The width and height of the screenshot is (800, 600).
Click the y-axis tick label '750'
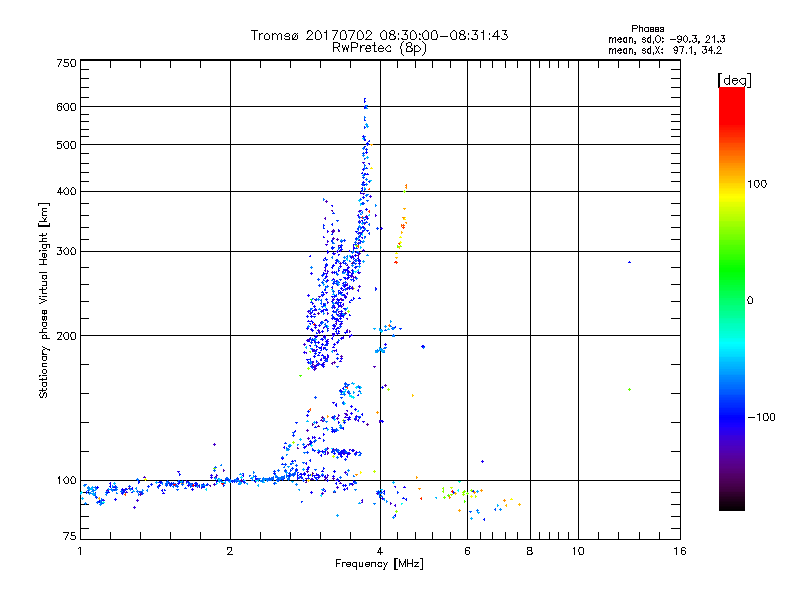pyautogui.click(x=66, y=63)
